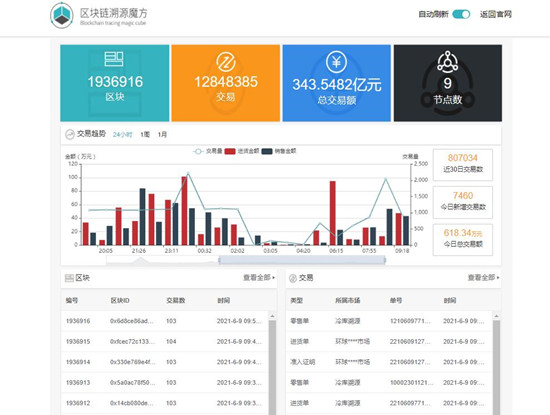Screen dimensions: 550x415
Task: Open the 返回官网 link
Action: point(496,14)
